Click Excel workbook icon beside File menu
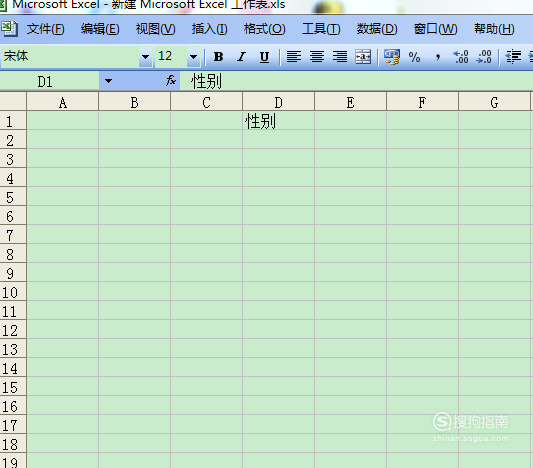533x468 pixels. coord(9,29)
